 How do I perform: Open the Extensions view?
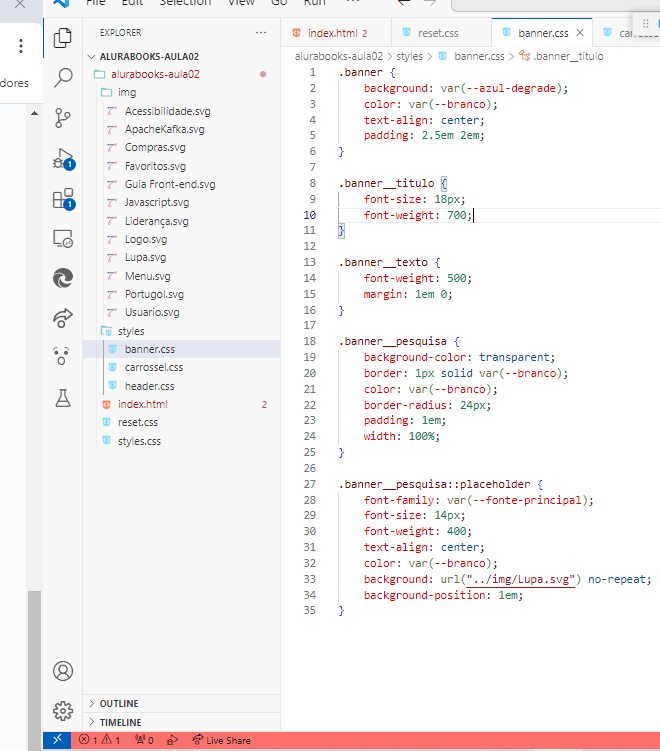[64, 198]
